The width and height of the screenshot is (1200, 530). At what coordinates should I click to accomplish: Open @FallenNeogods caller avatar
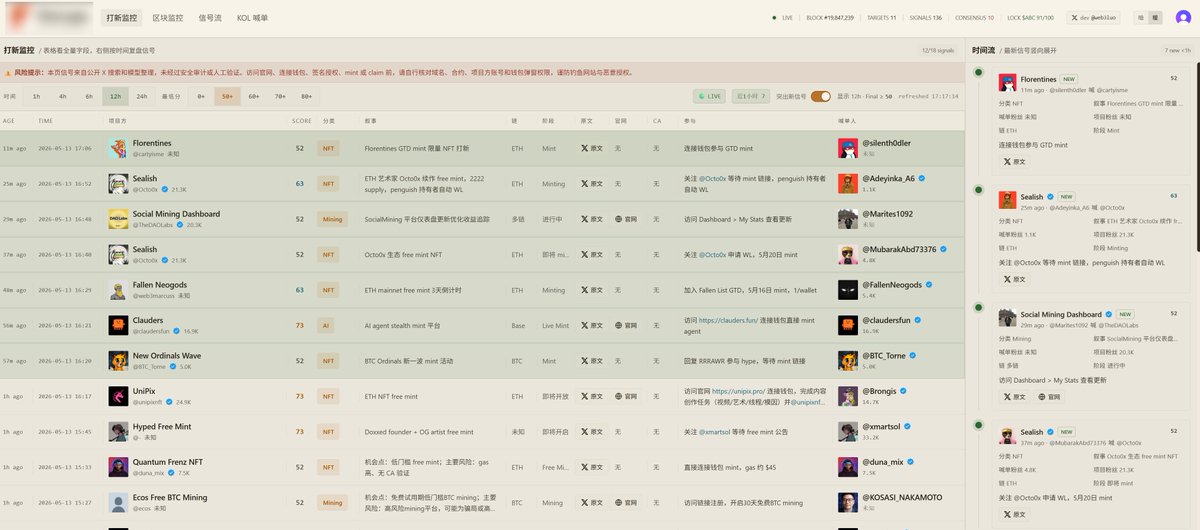tap(847, 291)
